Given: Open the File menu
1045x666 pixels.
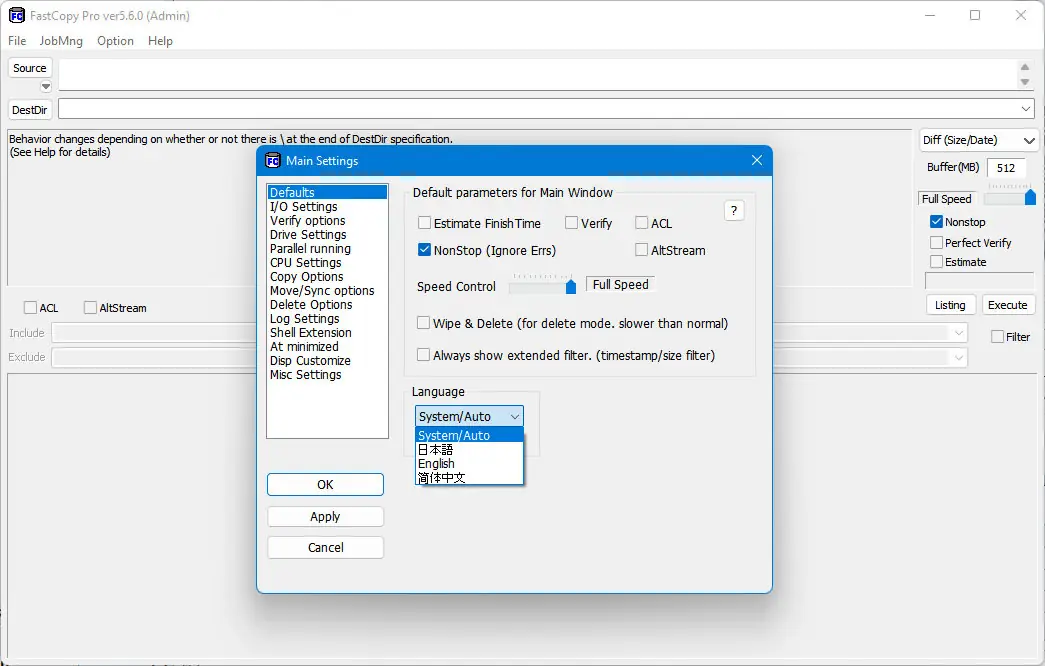Looking at the screenshot, I should point(17,41).
